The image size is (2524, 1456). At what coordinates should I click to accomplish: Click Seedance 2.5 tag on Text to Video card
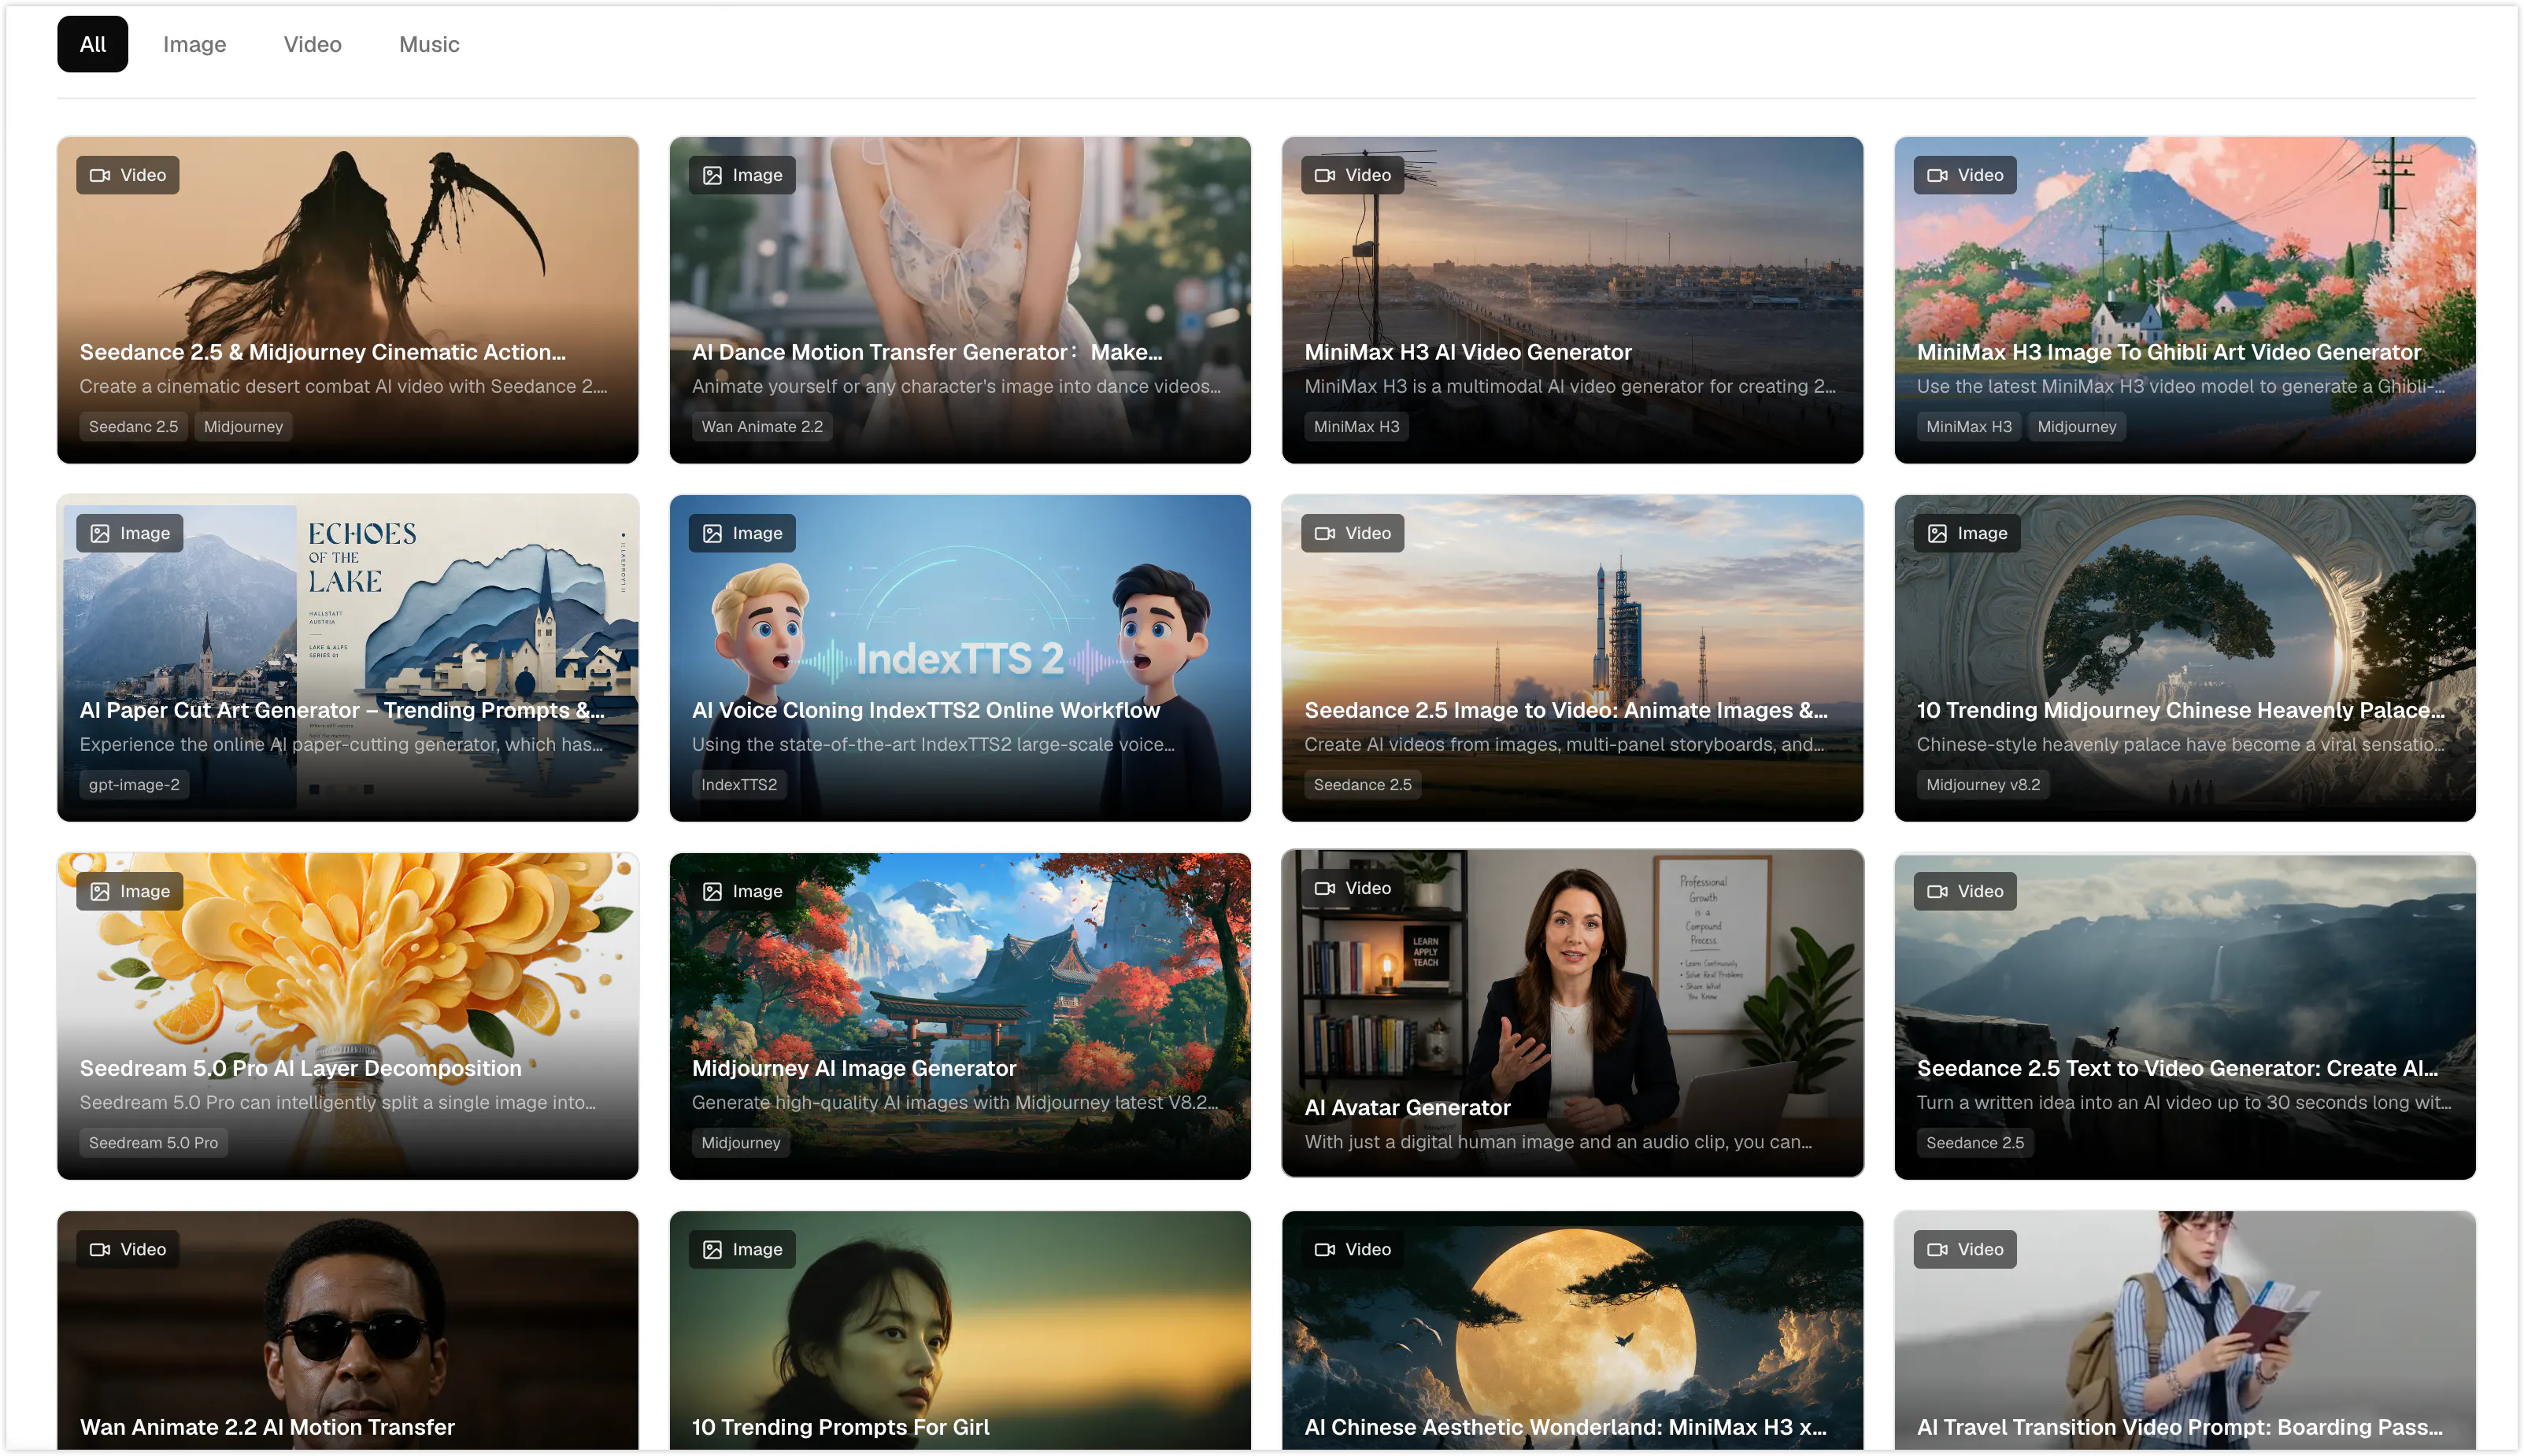click(1975, 1143)
